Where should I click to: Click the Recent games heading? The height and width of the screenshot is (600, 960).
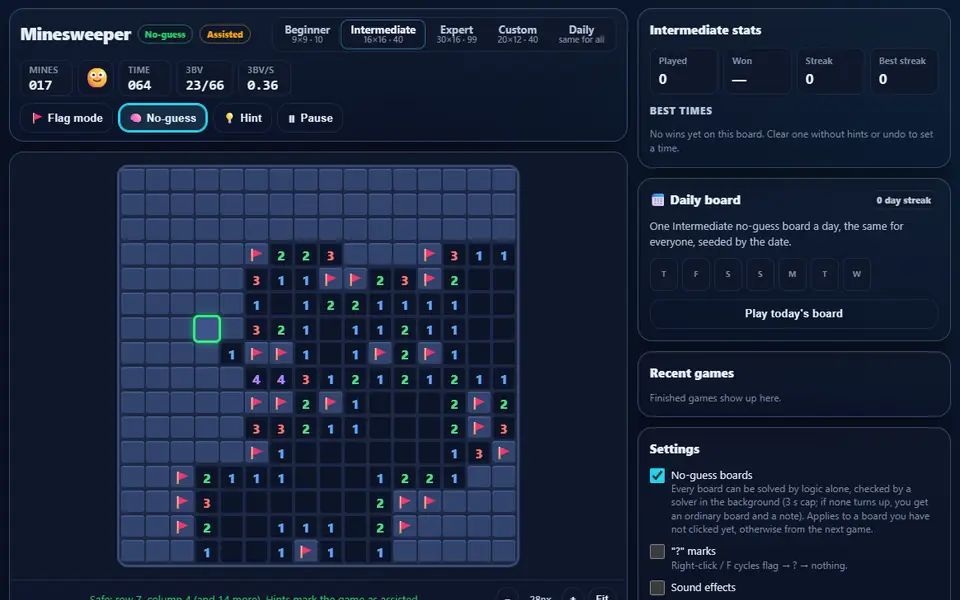691,373
